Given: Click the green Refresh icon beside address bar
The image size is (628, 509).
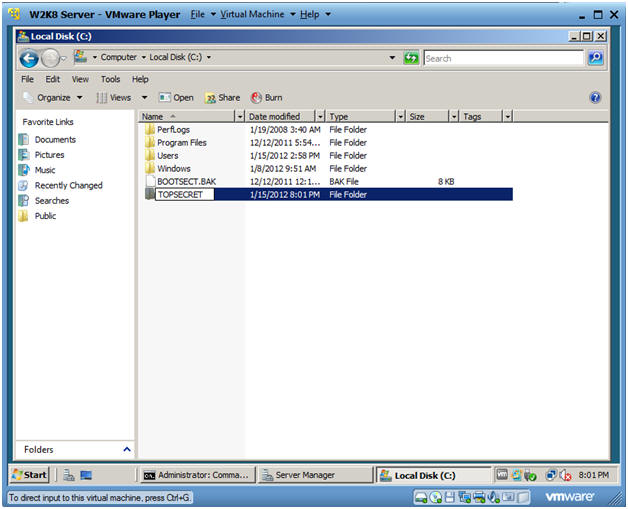Looking at the screenshot, I should coord(411,58).
